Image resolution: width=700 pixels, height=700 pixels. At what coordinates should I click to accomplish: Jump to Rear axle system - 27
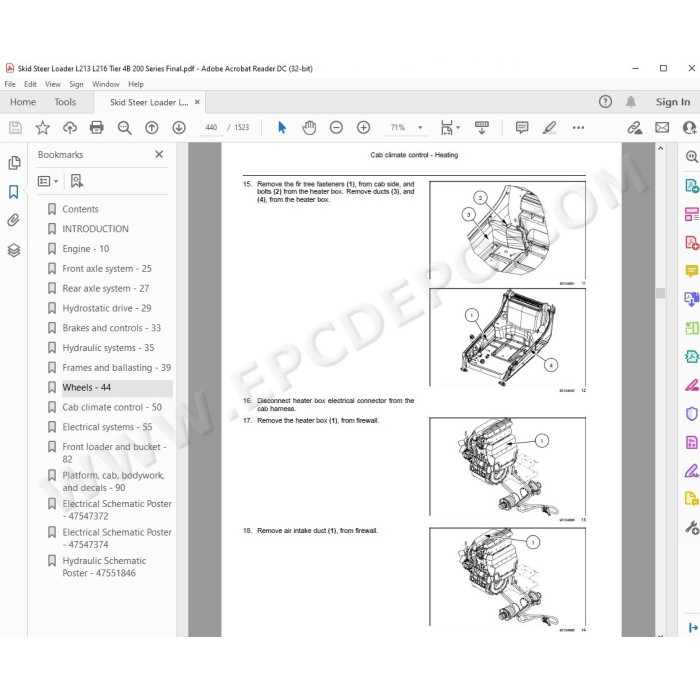point(106,288)
